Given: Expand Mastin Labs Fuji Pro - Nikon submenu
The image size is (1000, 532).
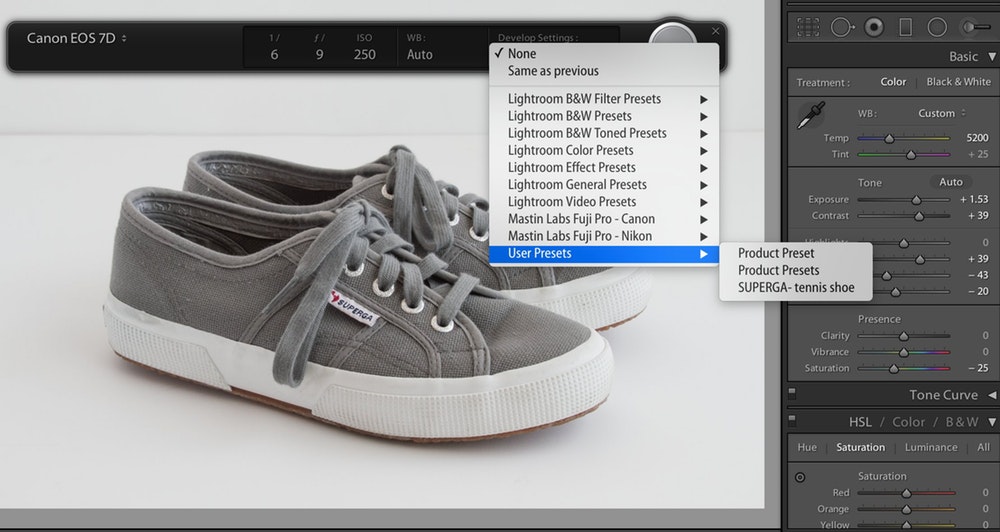Looking at the screenshot, I should coord(603,237).
